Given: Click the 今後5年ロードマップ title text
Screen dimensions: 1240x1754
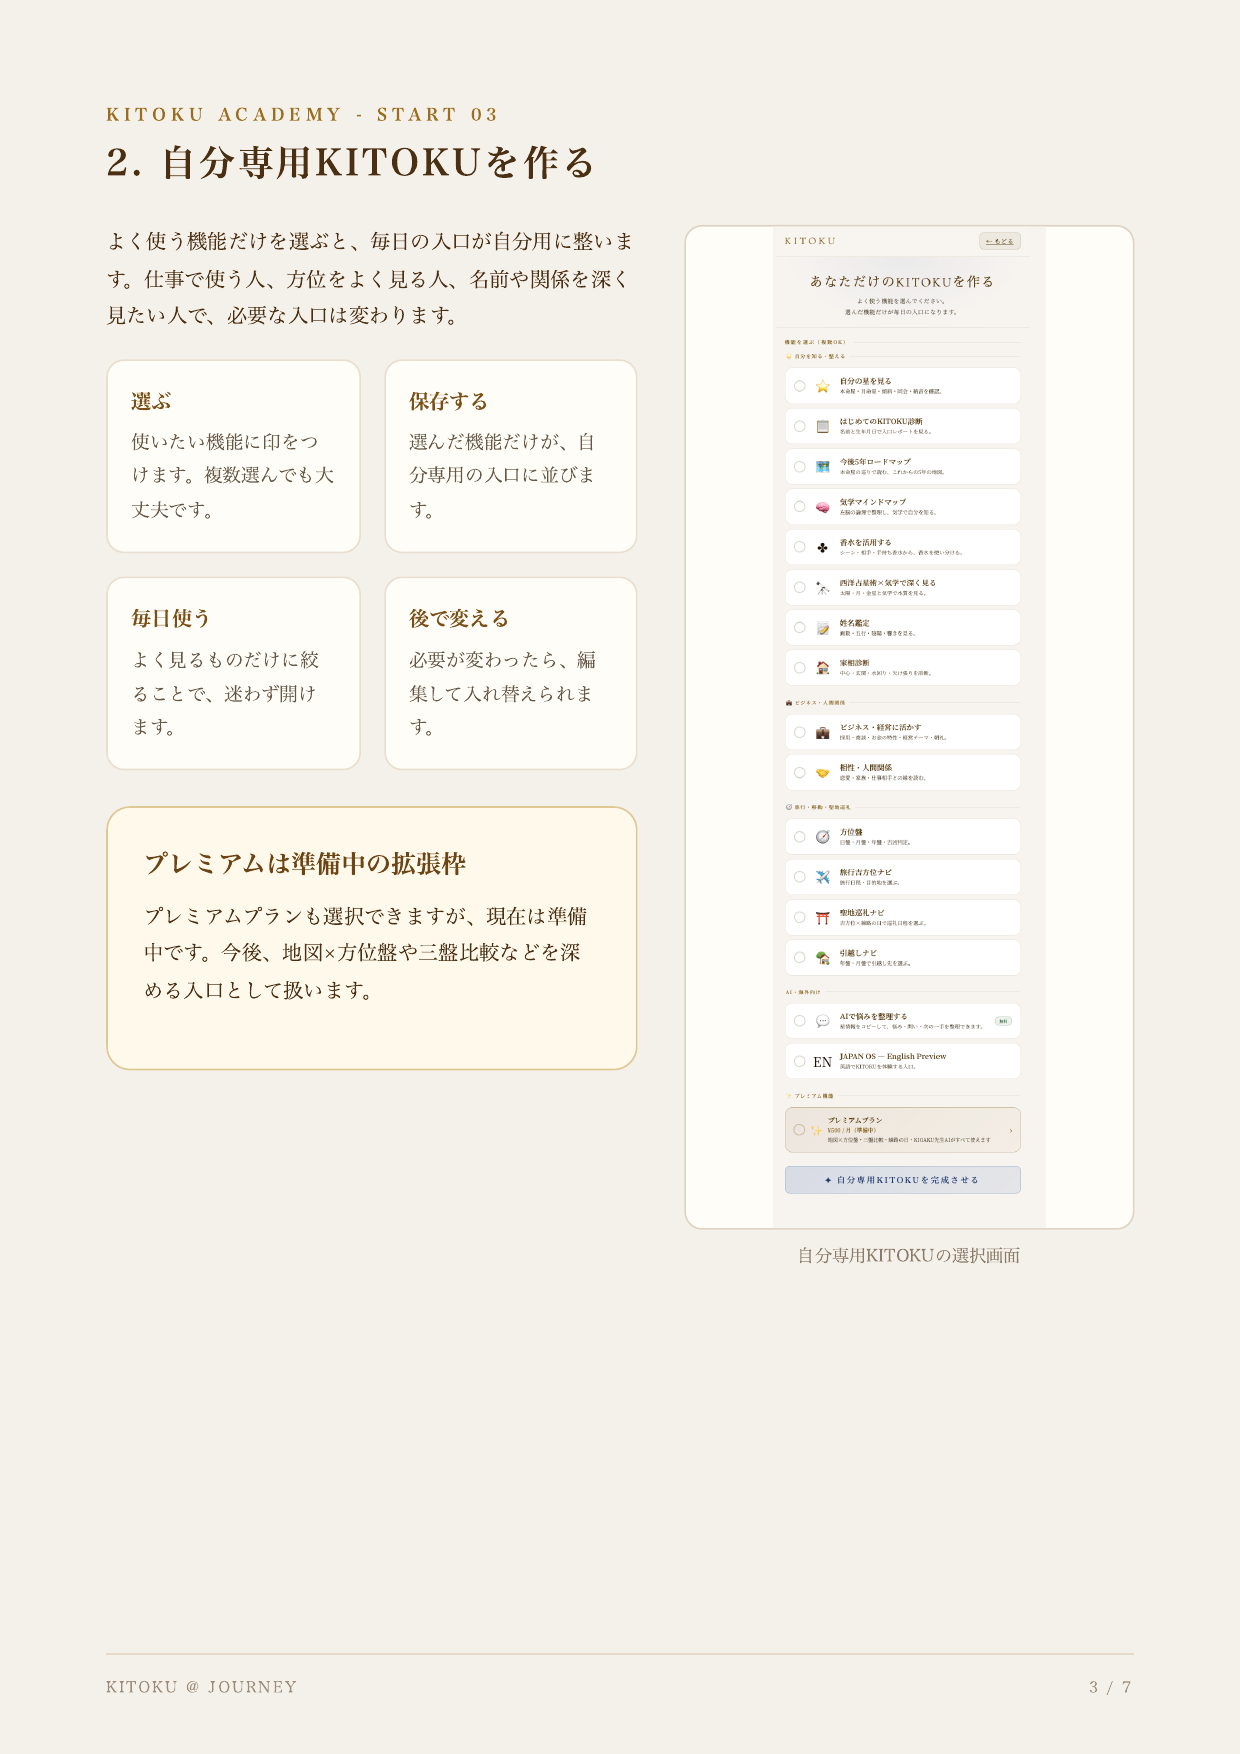Looking at the screenshot, I should (x=875, y=462).
